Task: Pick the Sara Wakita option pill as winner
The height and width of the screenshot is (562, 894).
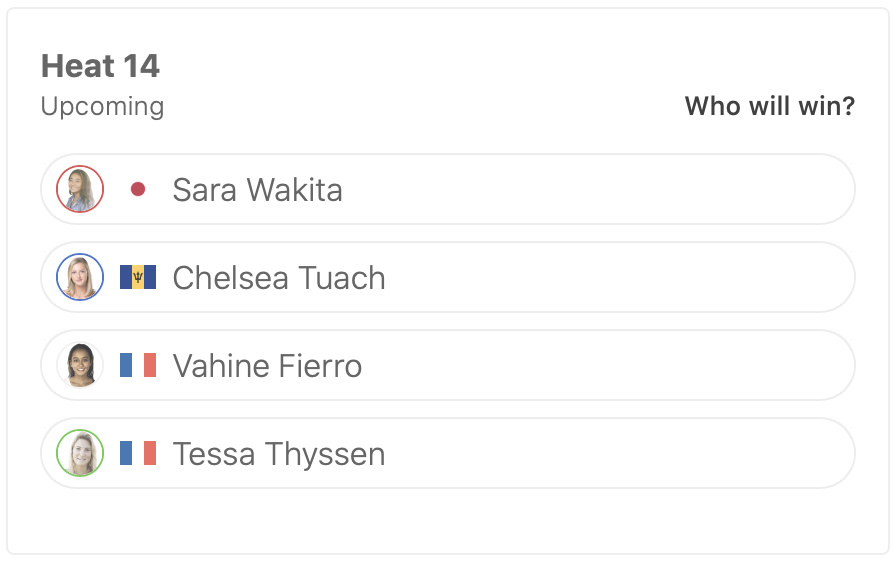Action: click(600, 189)
